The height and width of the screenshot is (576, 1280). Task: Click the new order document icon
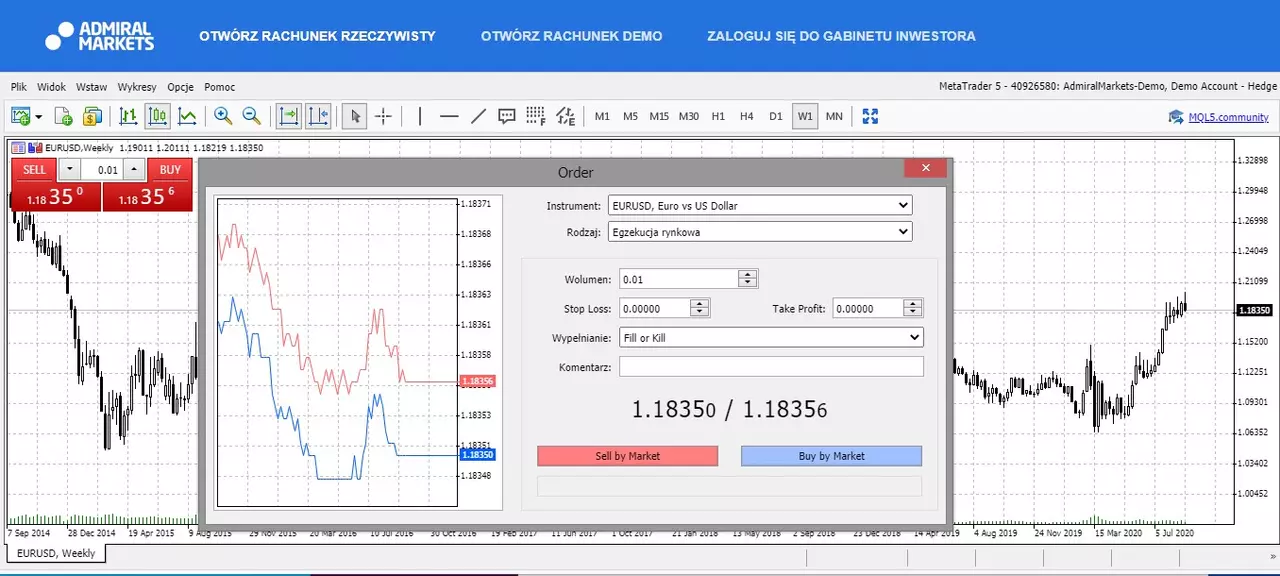tap(63, 116)
